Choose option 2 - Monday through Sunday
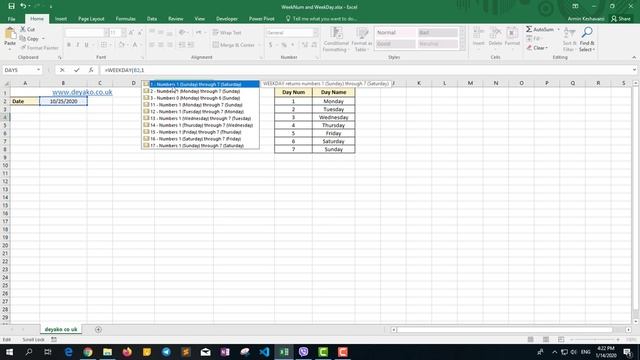Image resolution: width=640 pixels, height=360 pixels. pos(200,91)
